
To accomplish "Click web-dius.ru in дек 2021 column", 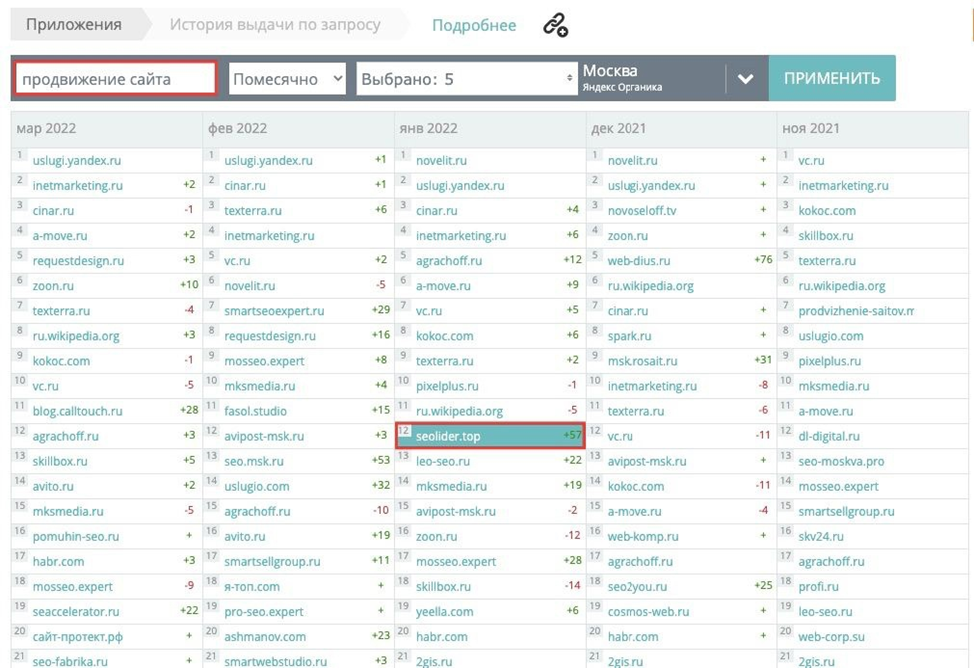I will pos(639,260).
